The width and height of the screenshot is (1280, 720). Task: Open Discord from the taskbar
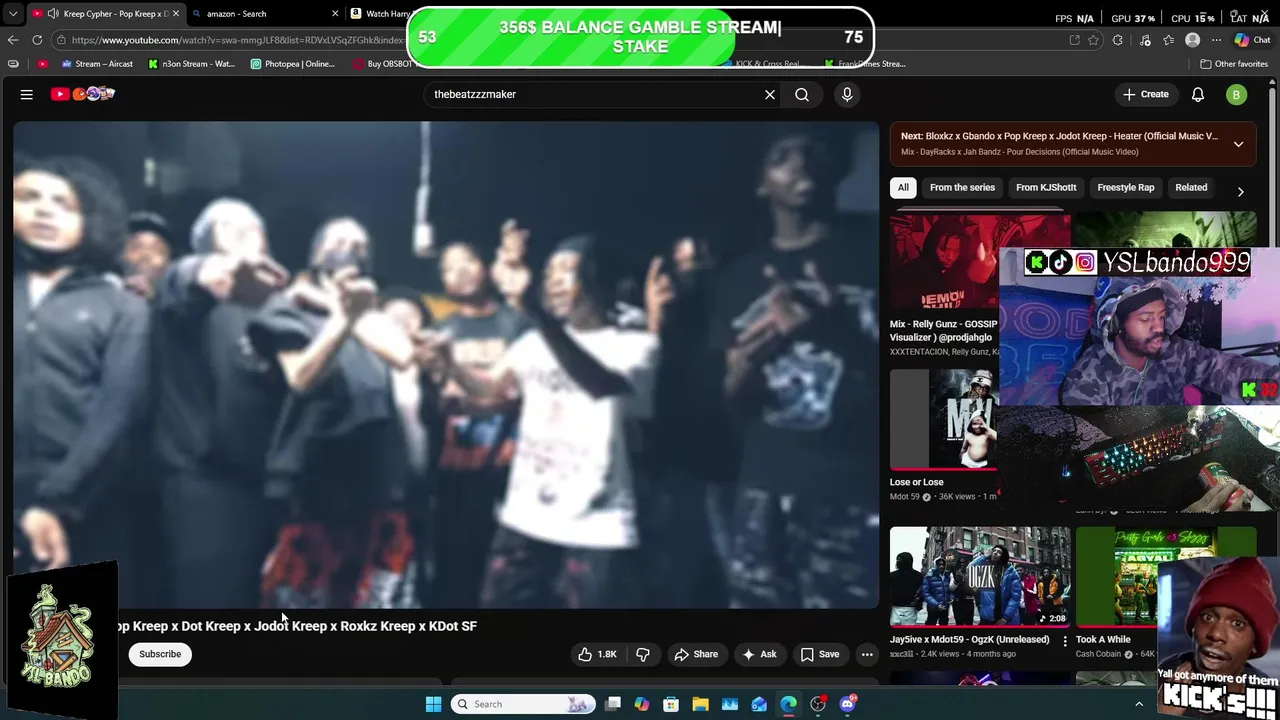(848, 704)
